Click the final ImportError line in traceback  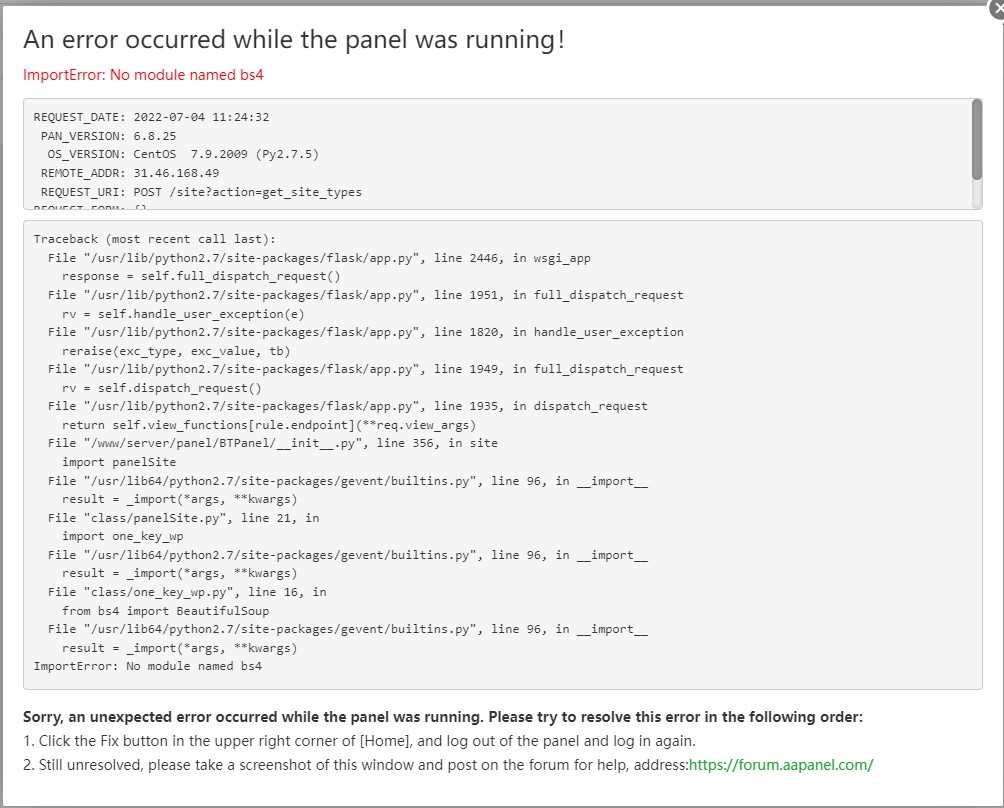point(147,666)
